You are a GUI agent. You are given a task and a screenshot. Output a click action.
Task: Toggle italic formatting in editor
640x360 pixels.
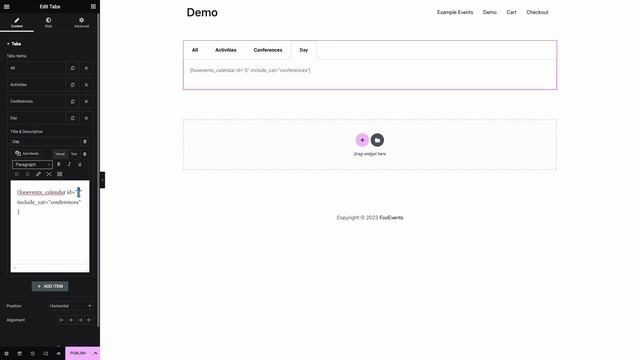69,164
